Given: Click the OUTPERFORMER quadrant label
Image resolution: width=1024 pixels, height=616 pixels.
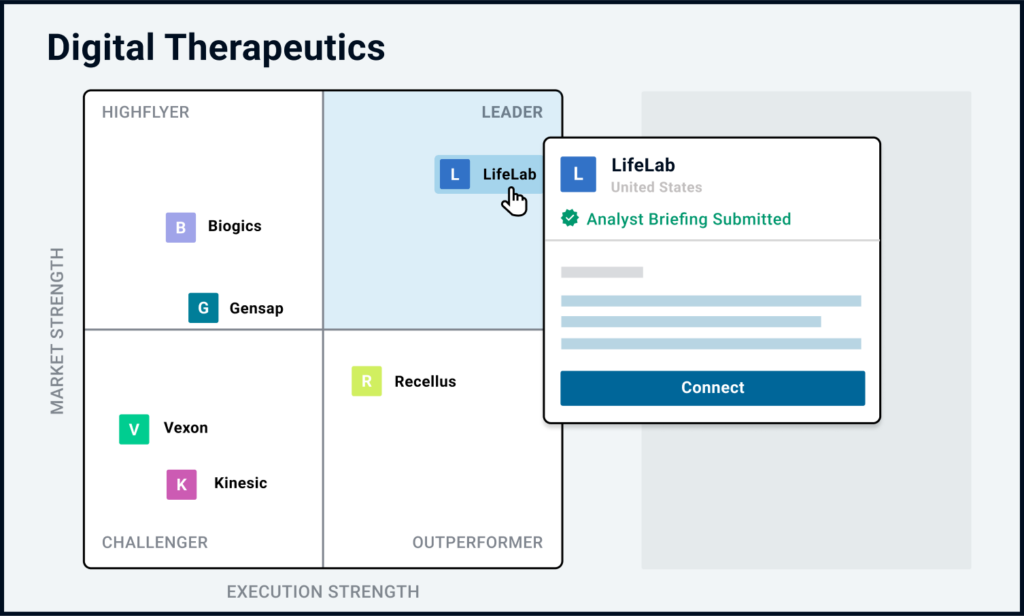Looking at the screenshot, I should tap(477, 542).
